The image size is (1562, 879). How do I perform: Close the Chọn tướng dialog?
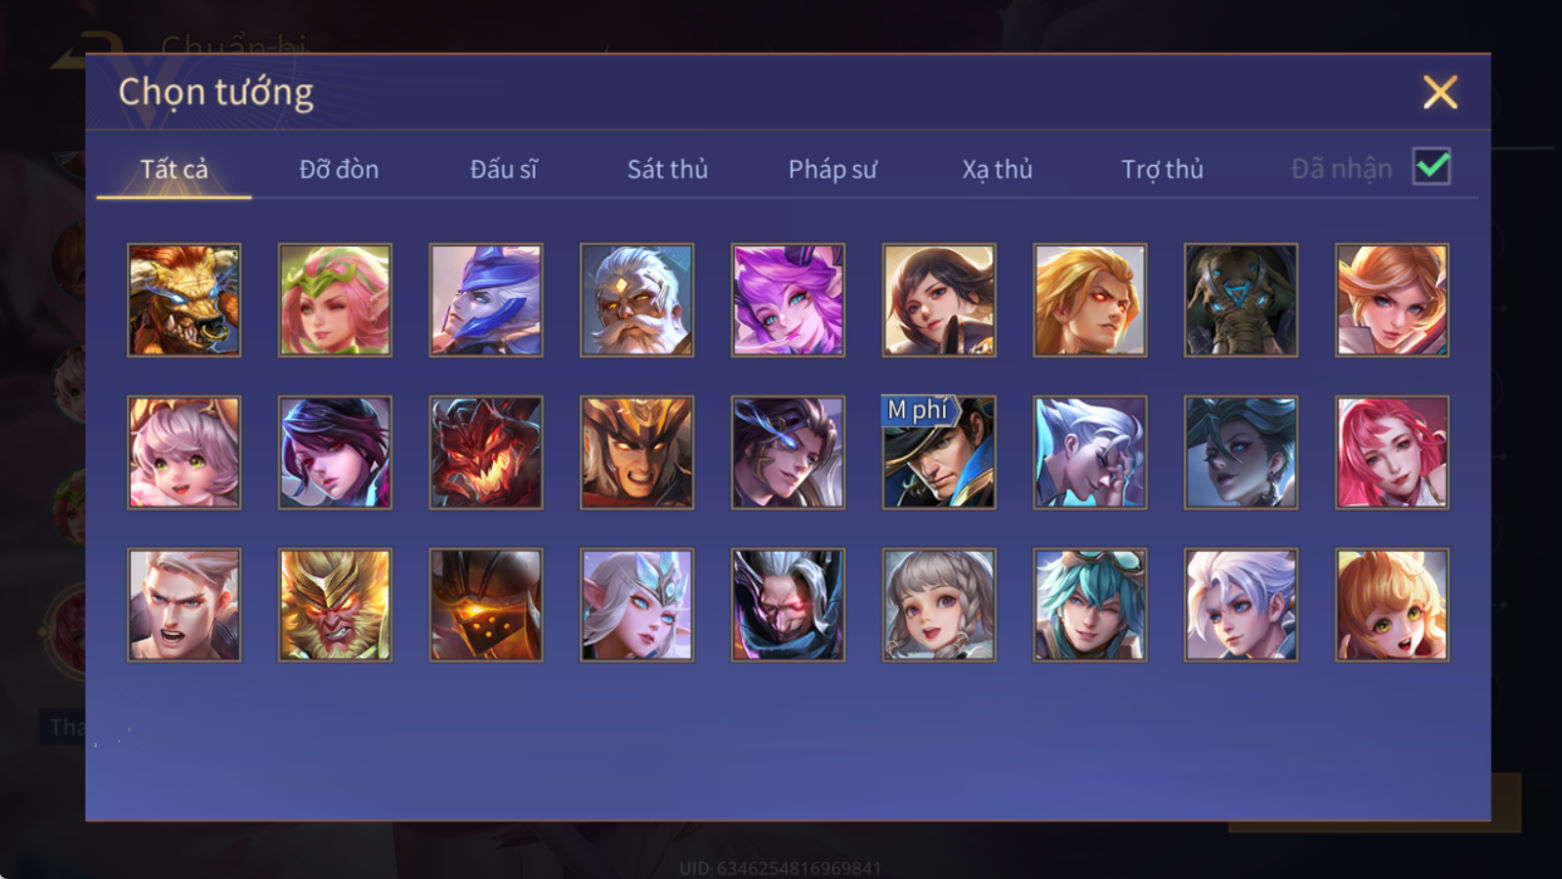pos(1440,92)
